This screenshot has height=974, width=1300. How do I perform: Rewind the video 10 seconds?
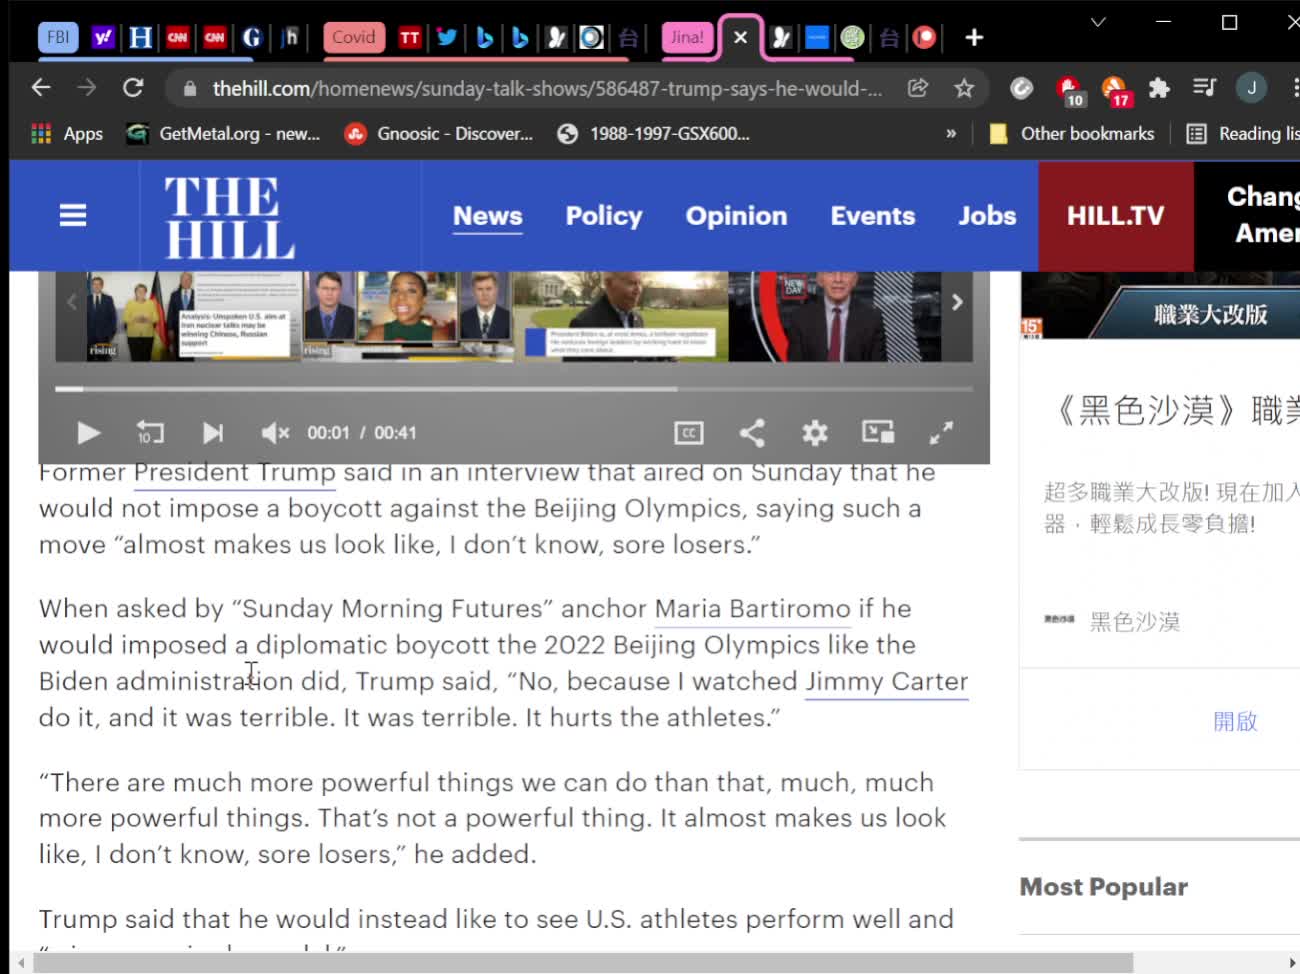150,433
